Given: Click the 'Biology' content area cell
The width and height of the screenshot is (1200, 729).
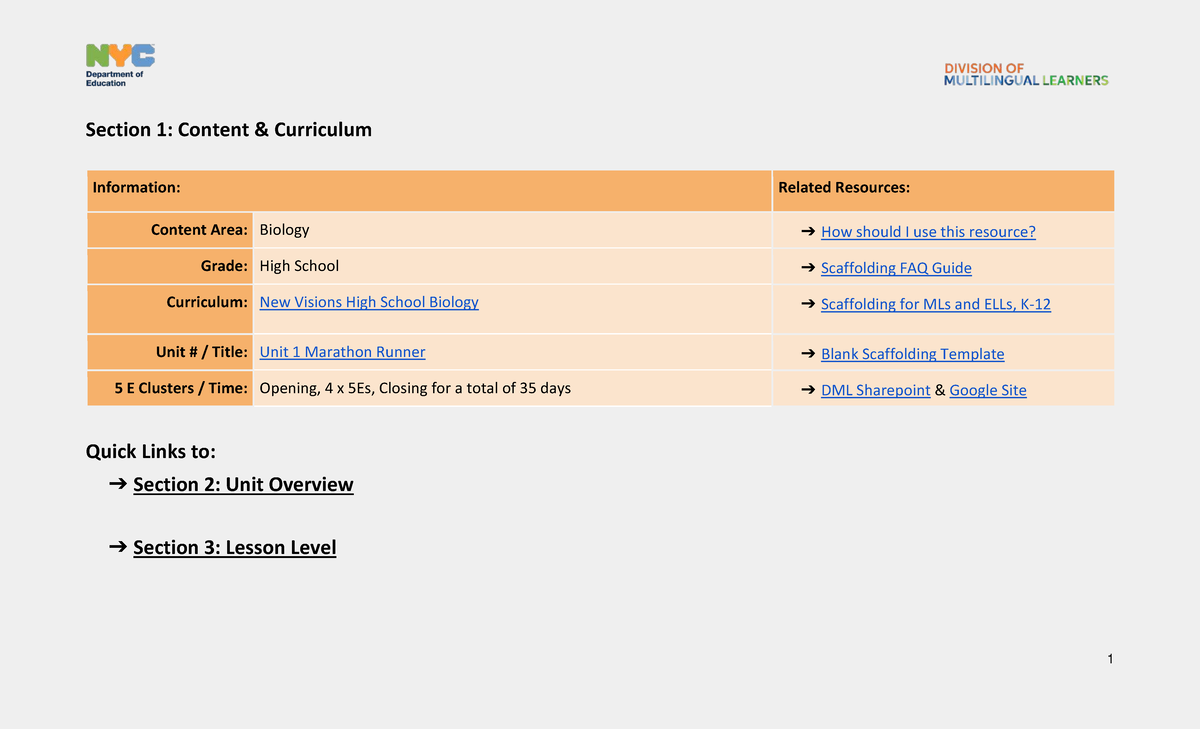Looking at the screenshot, I should [x=285, y=230].
